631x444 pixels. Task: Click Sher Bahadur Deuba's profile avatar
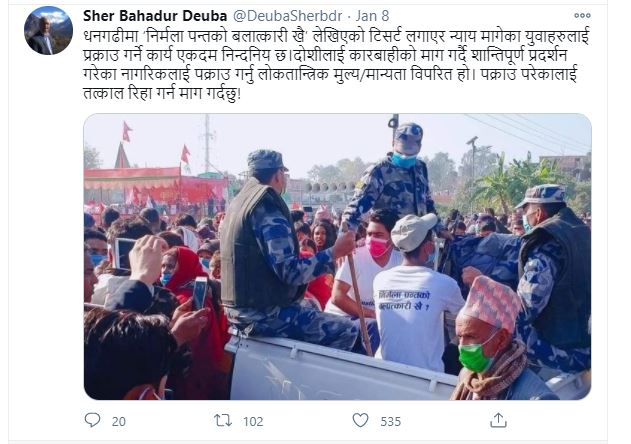[49, 31]
